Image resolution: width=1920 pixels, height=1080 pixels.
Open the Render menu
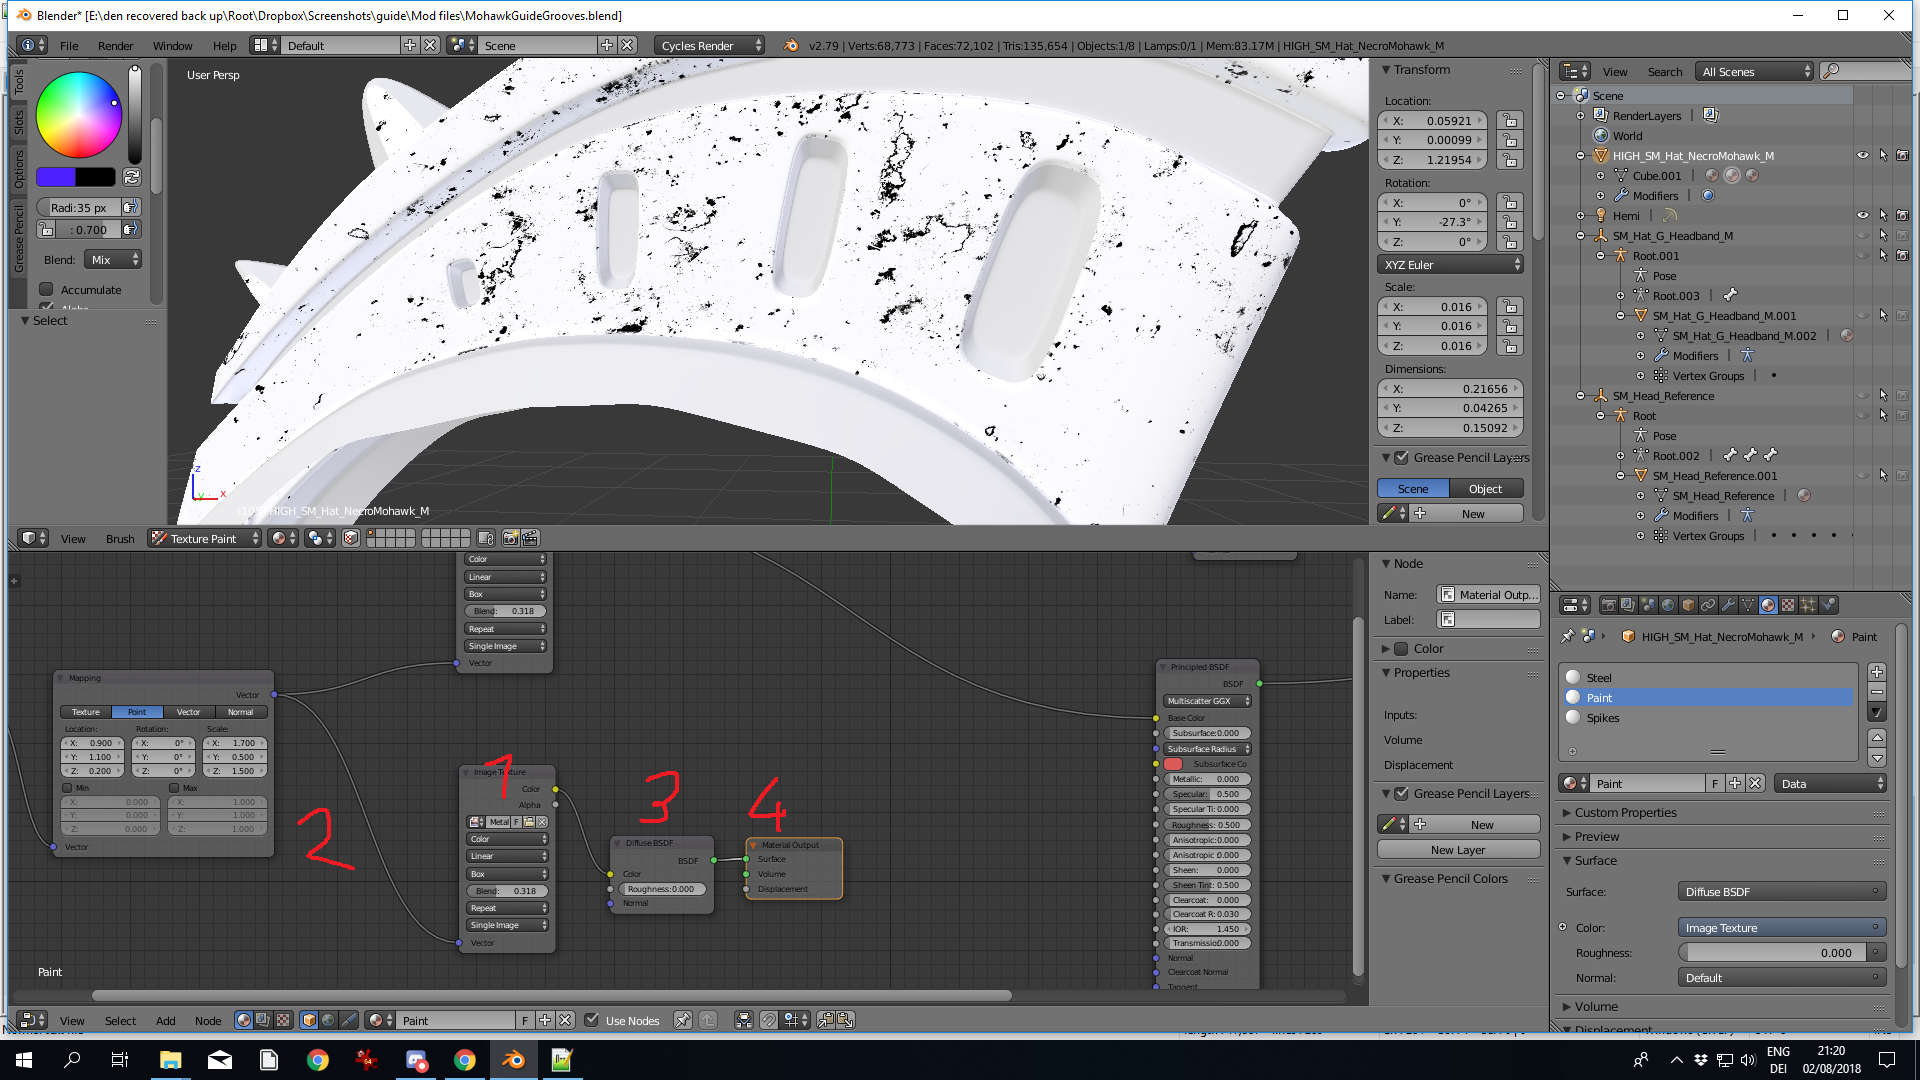click(115, 46)
